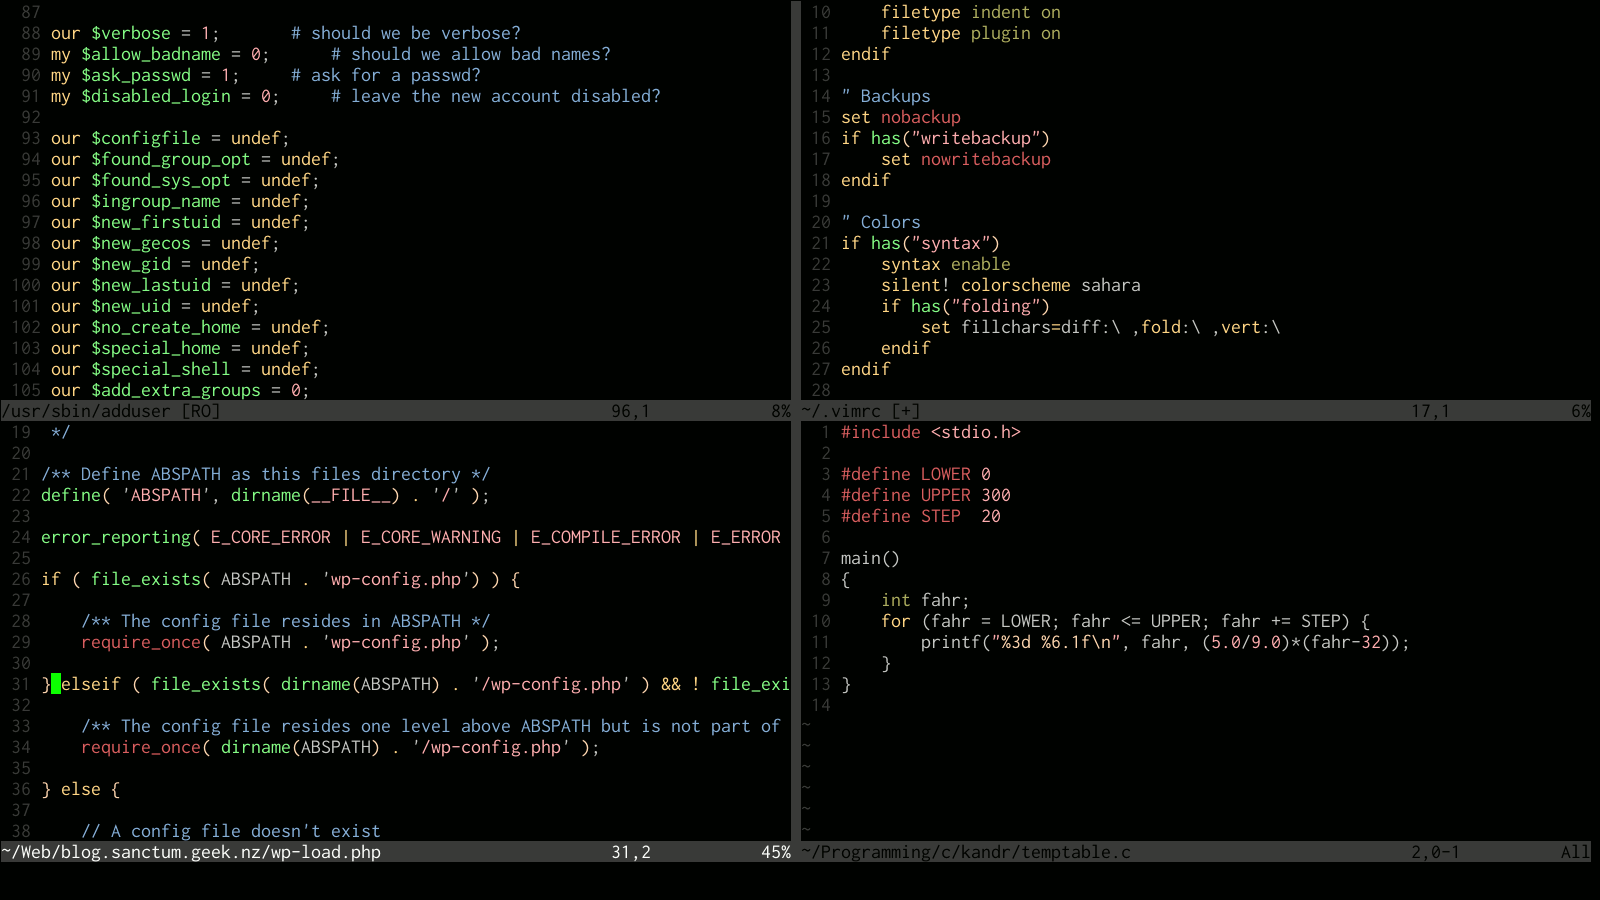
Task: Click 'our $add_extra_groups = 0;'
Action: [x=180, y=390]
